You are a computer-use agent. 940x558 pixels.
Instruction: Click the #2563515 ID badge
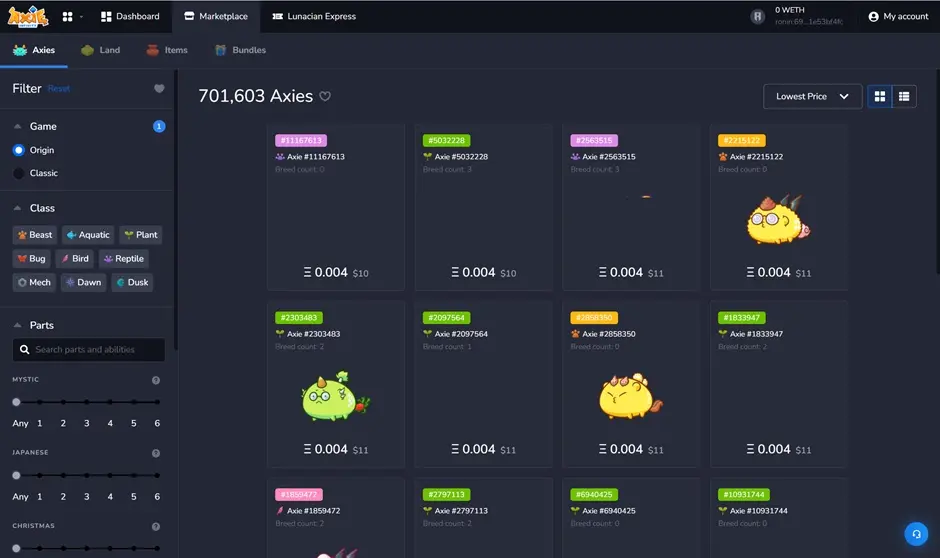594,140
